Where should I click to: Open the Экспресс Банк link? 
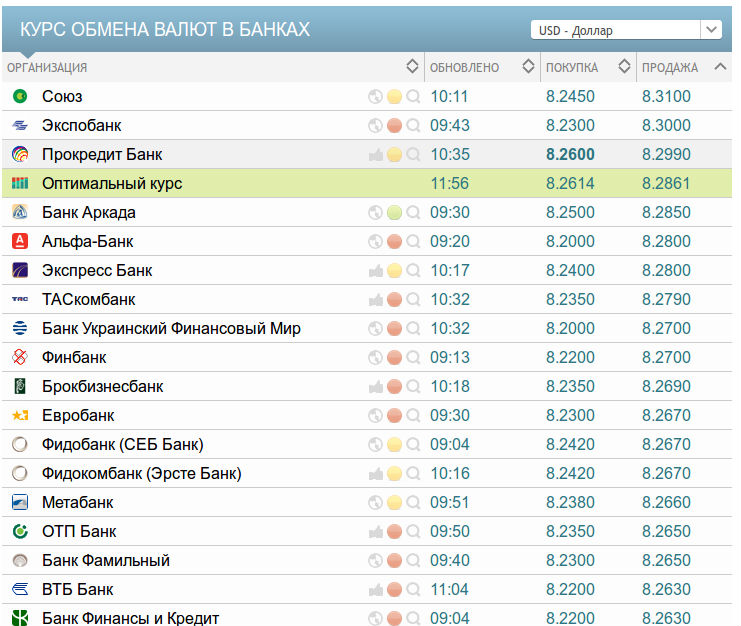click(97, 271)
